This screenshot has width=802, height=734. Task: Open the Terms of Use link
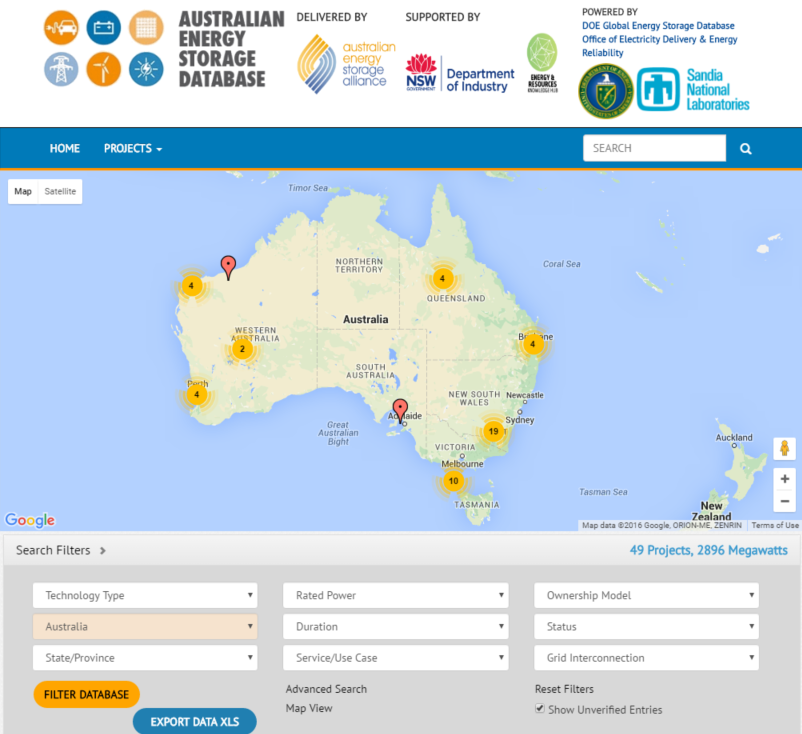pyautogui.click(x=775, y=525)
